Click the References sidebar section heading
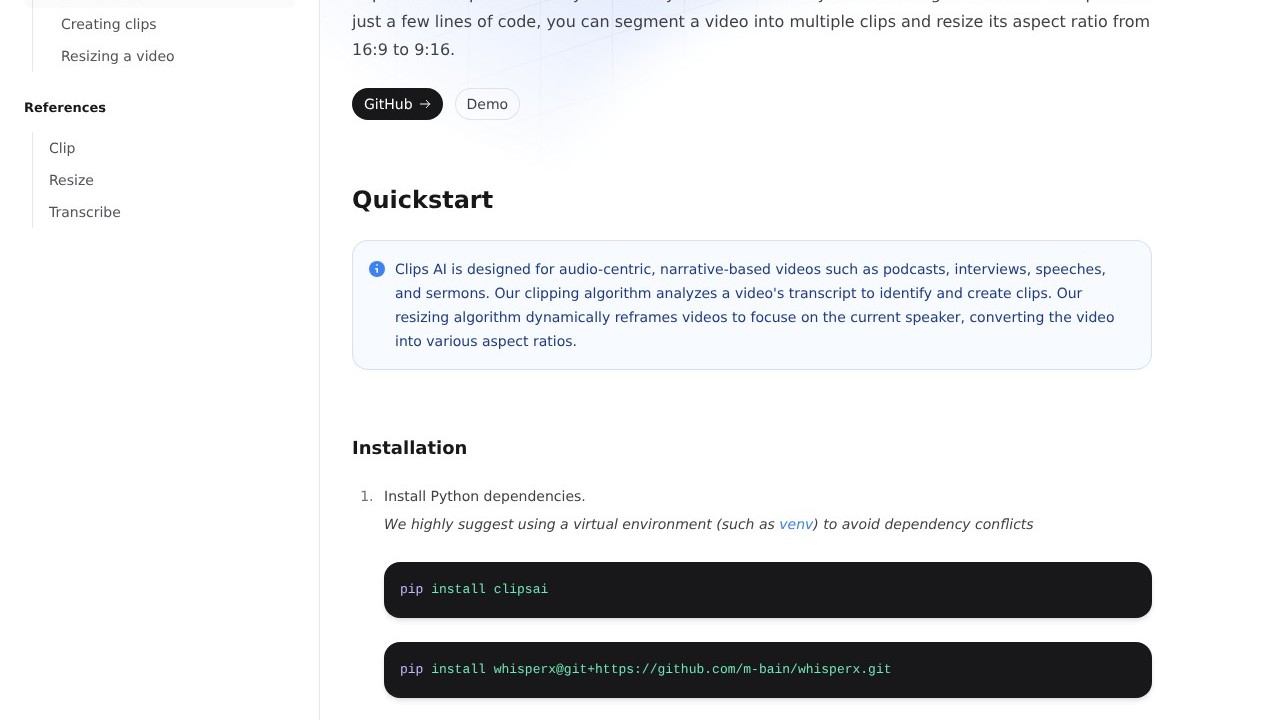Screen dimensions: 1280x720 click(65, 107)
